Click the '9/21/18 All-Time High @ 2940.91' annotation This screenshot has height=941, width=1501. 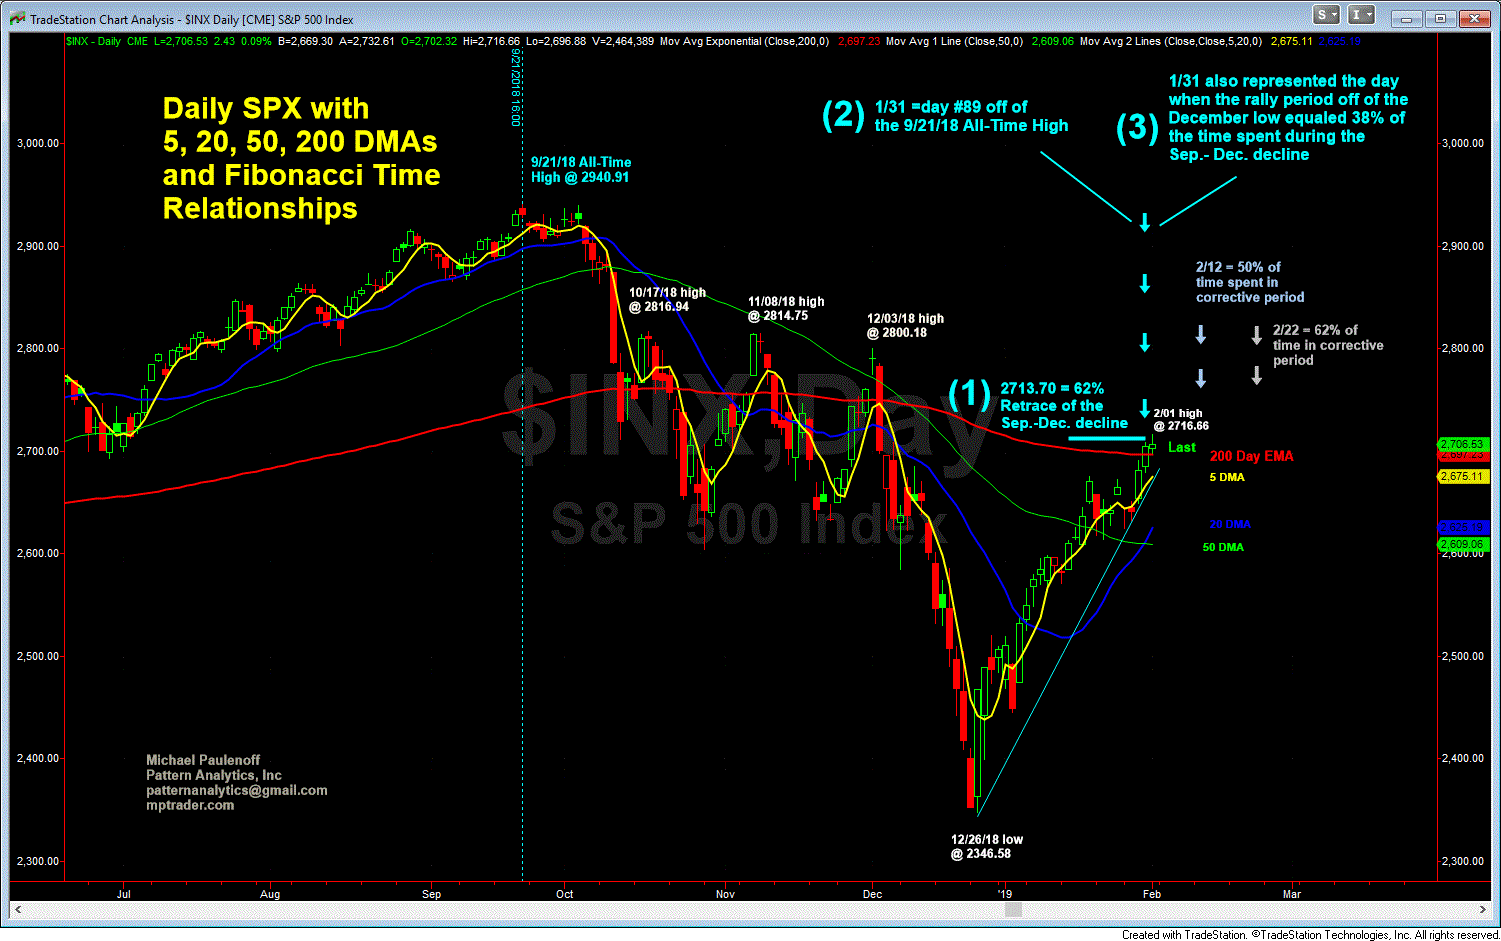[x=581, y=169]
